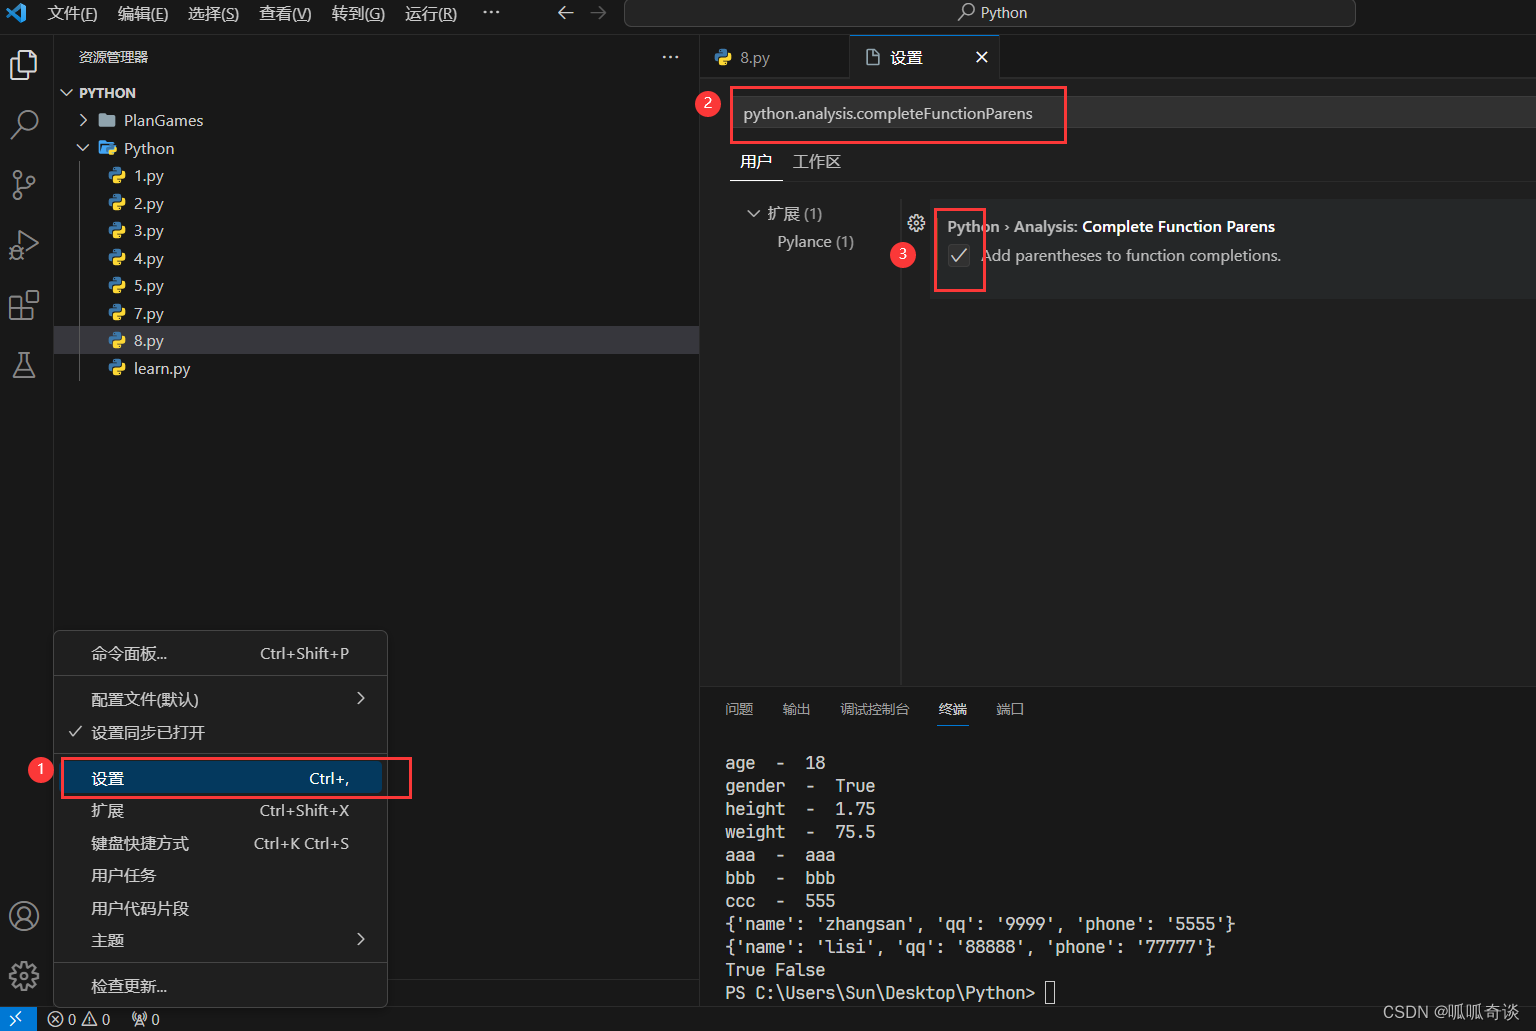The height and width of the screenshot is (1031, 1536).
Task: Open the Testing flask icon
Action: click(x=24, y=365)
